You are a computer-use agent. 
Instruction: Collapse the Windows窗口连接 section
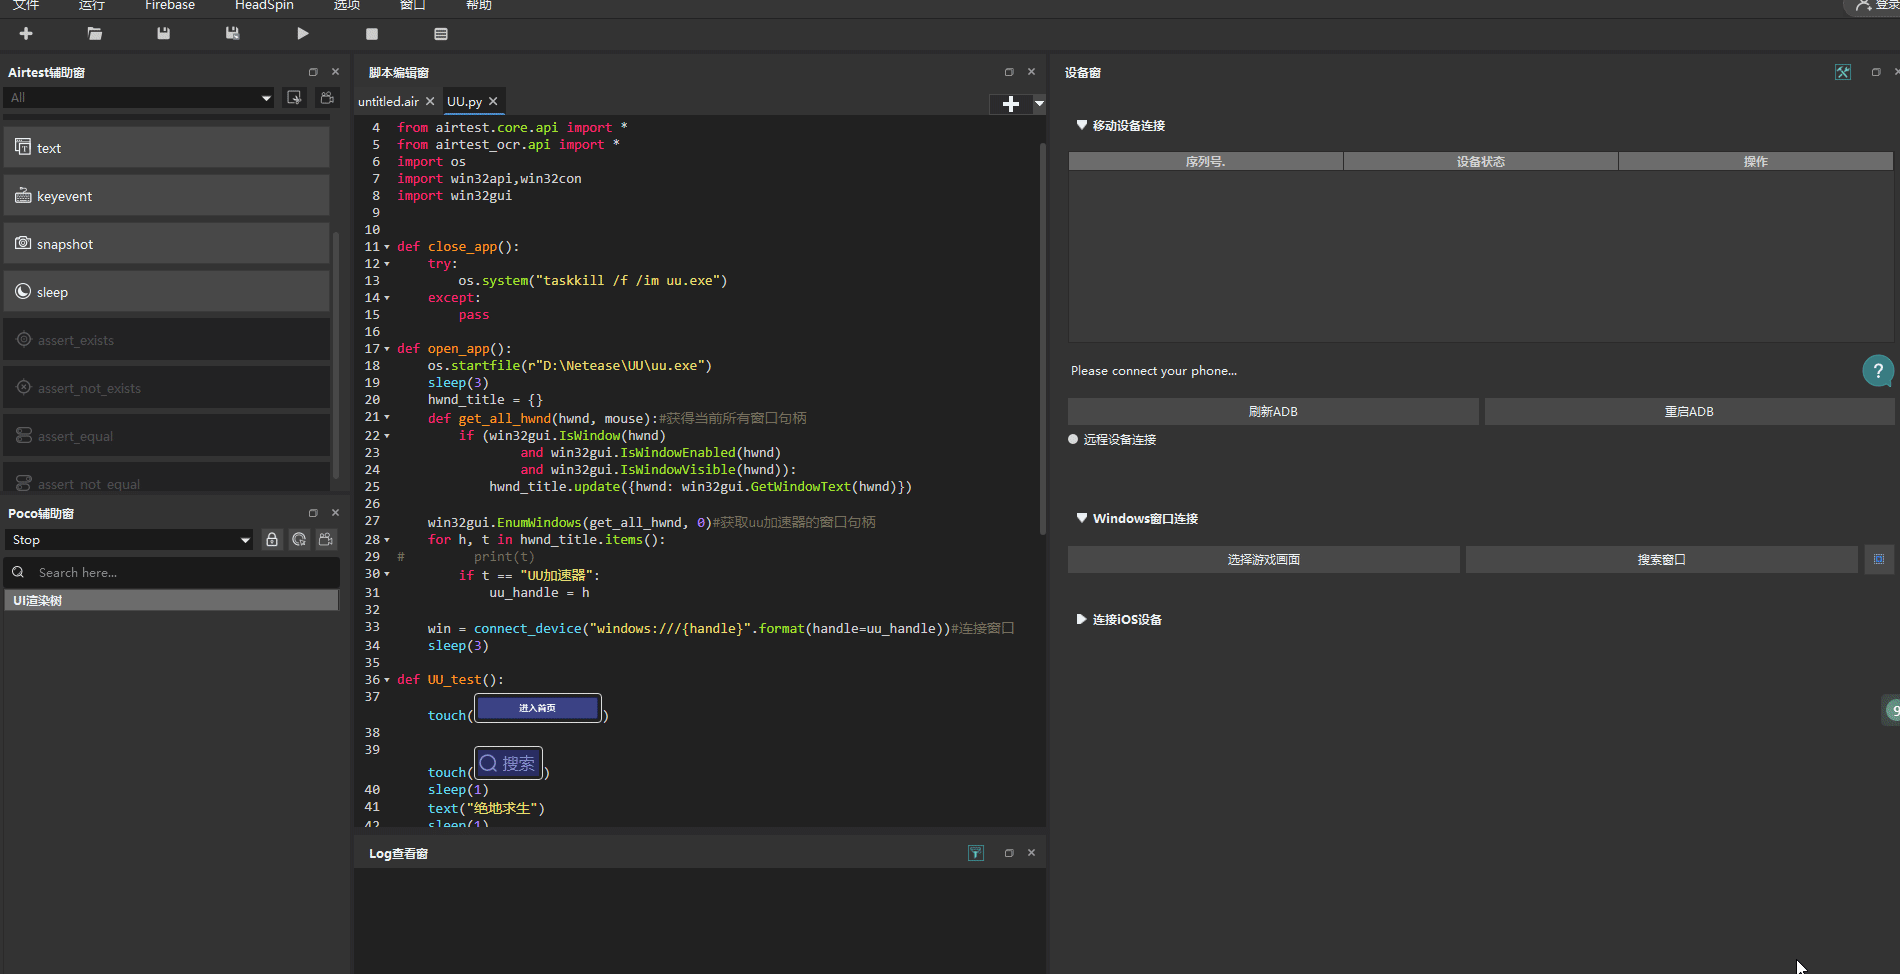click(1081, 518)
